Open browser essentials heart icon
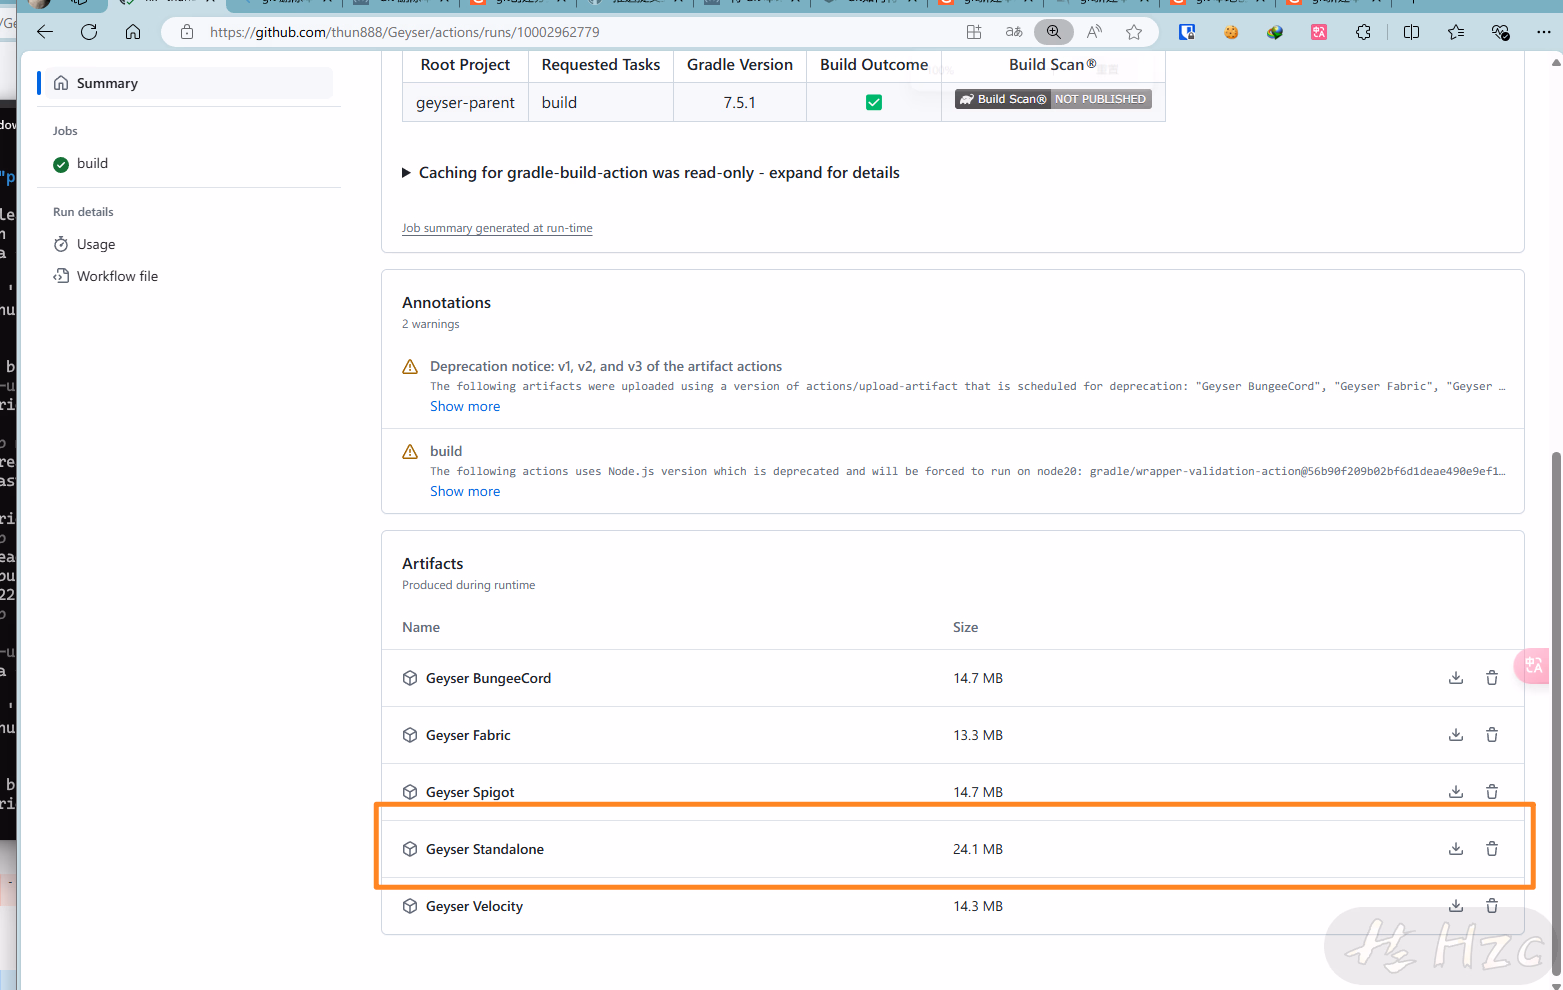Screen dimensions: 1563x990 point(1500,32)
